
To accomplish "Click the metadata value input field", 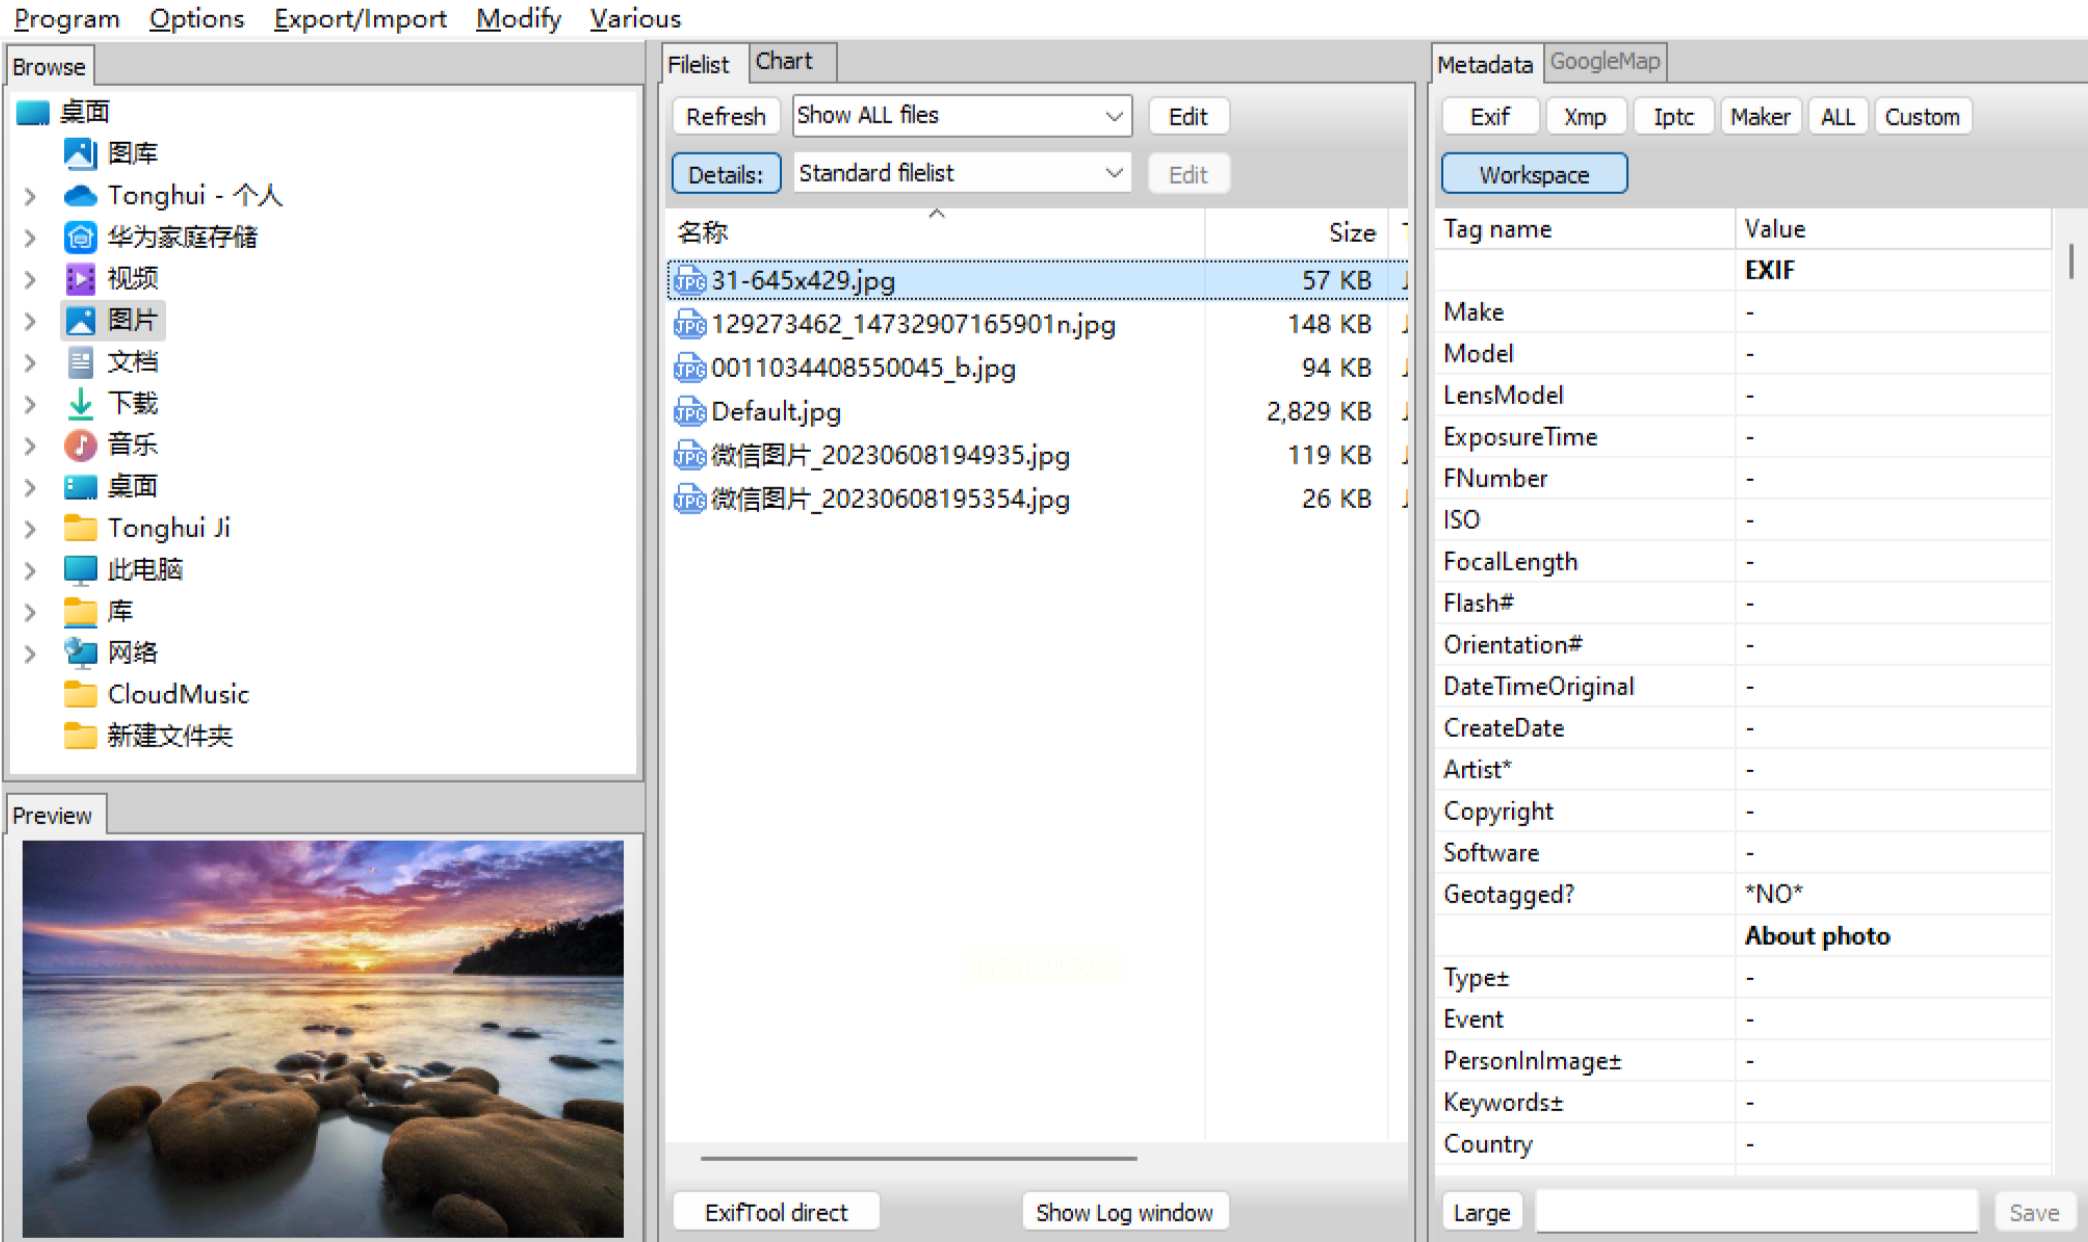I will (1756, 1212).
